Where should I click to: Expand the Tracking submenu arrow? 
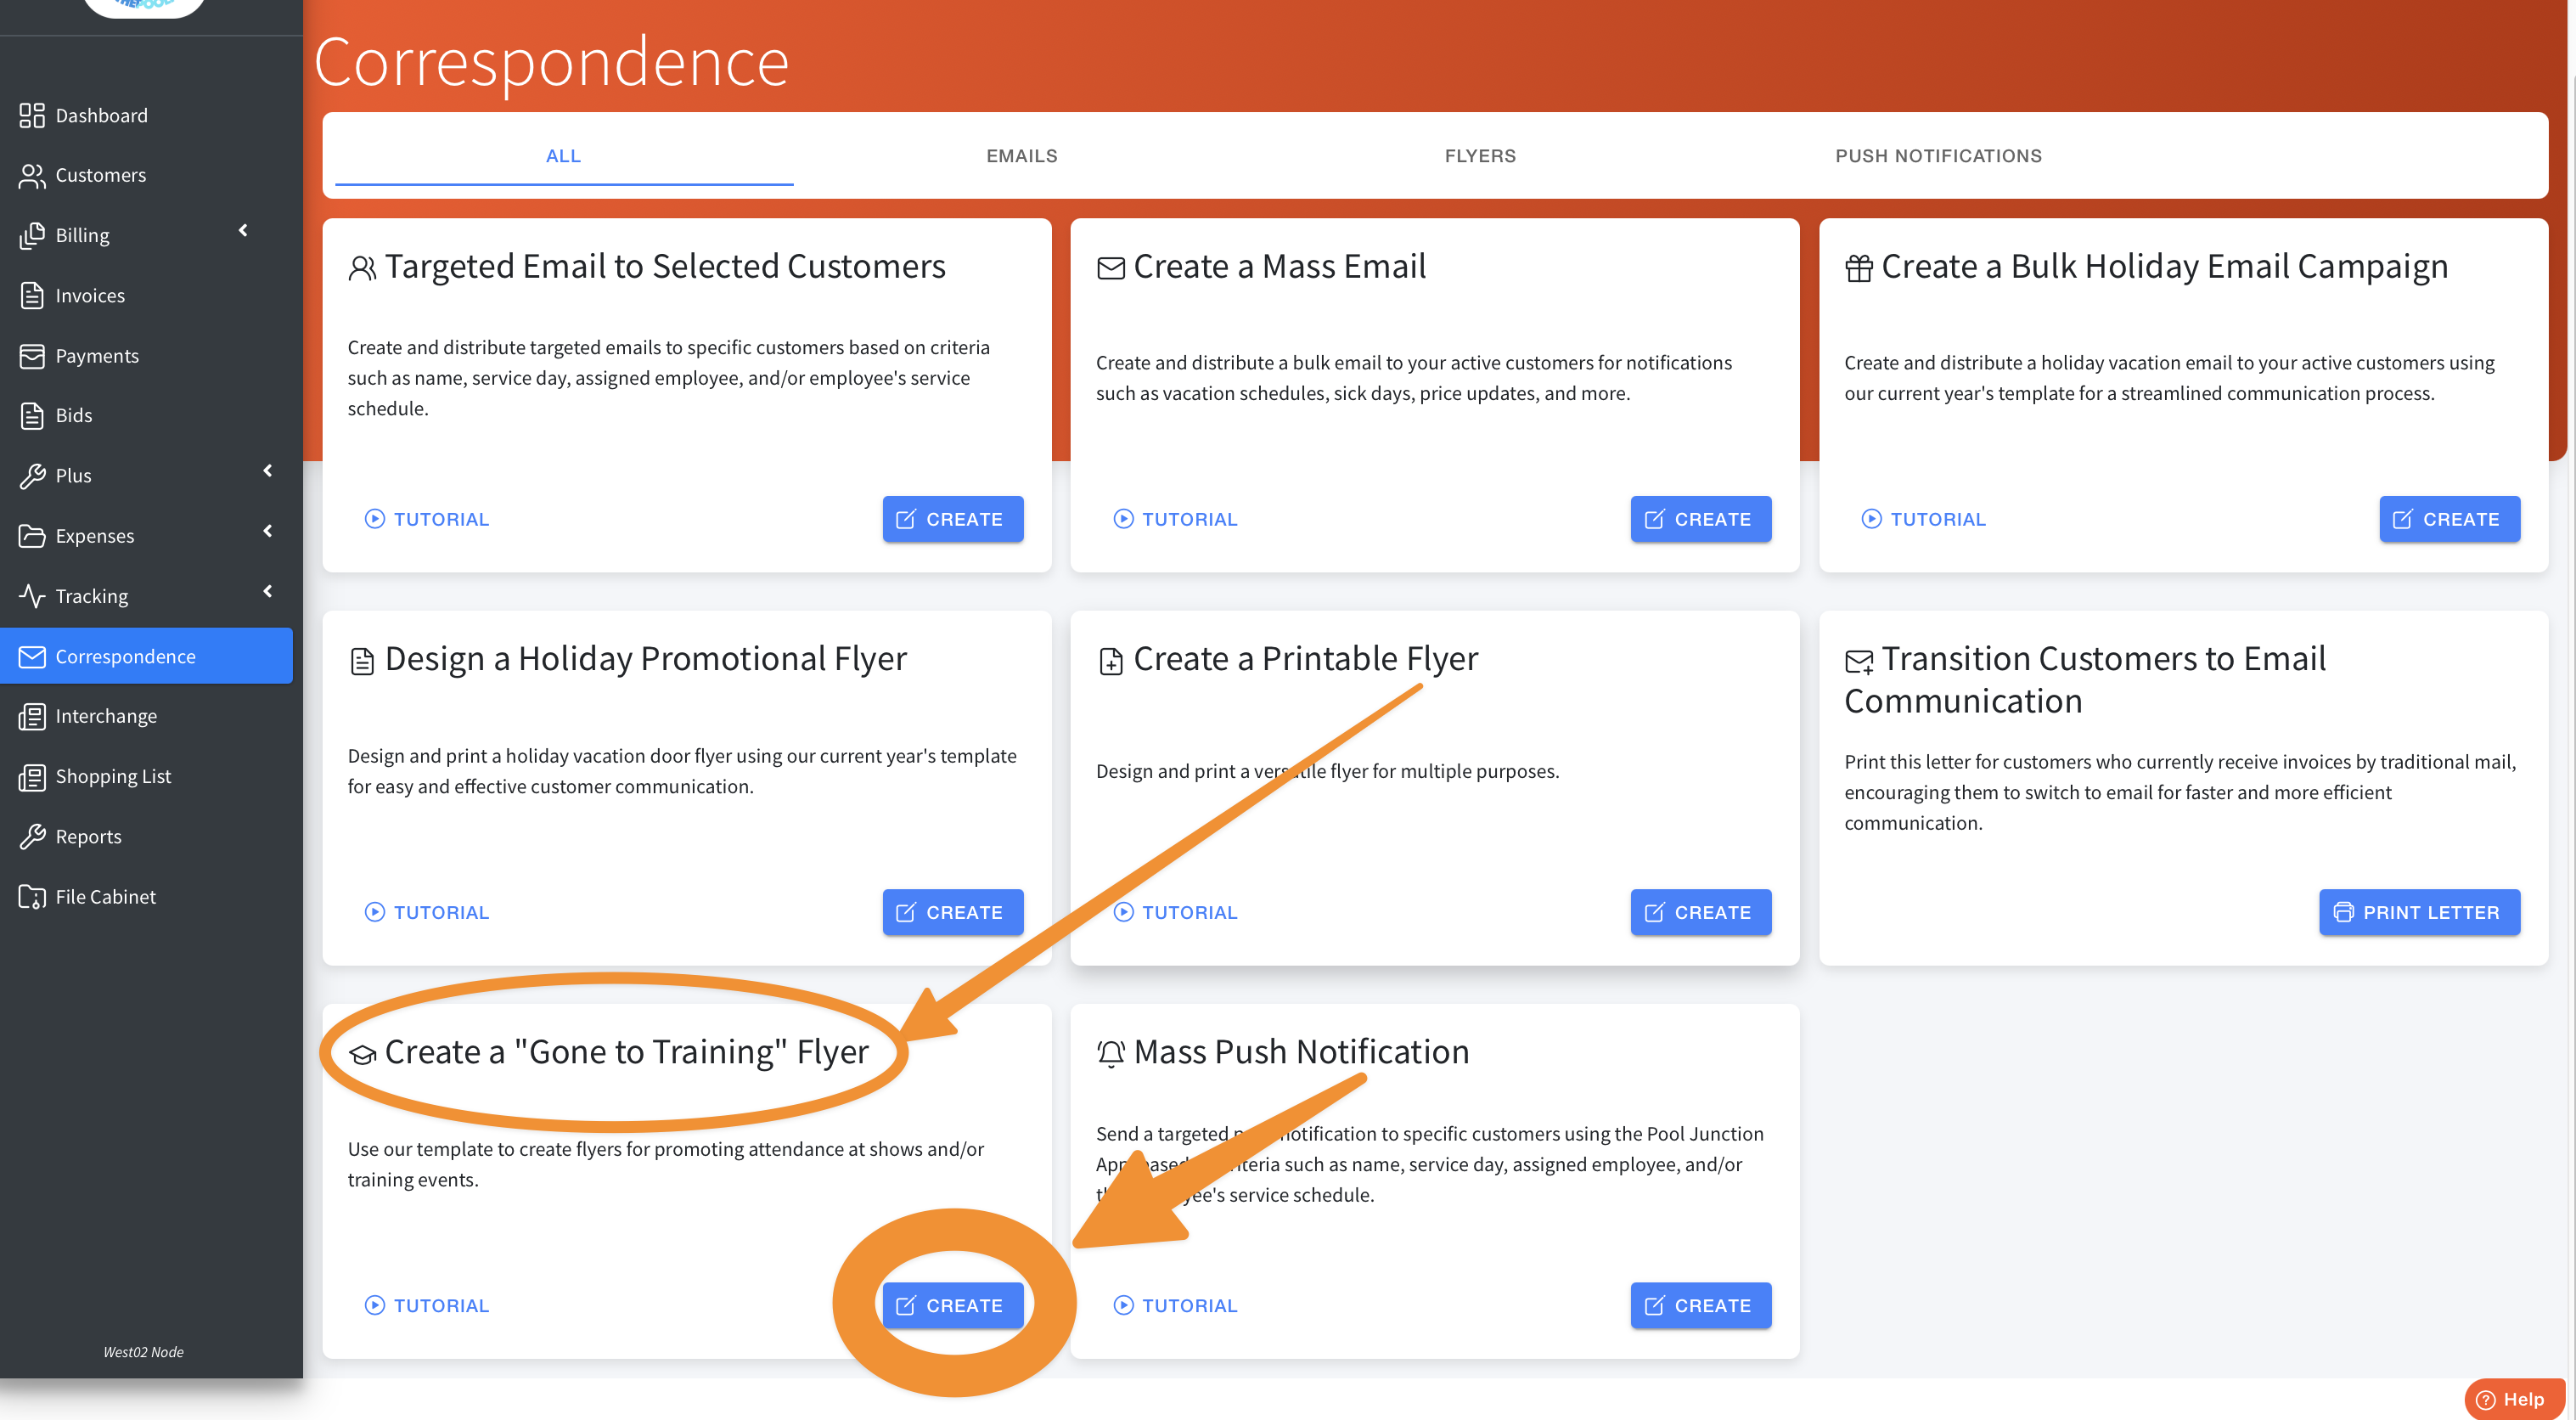(267, 592)
